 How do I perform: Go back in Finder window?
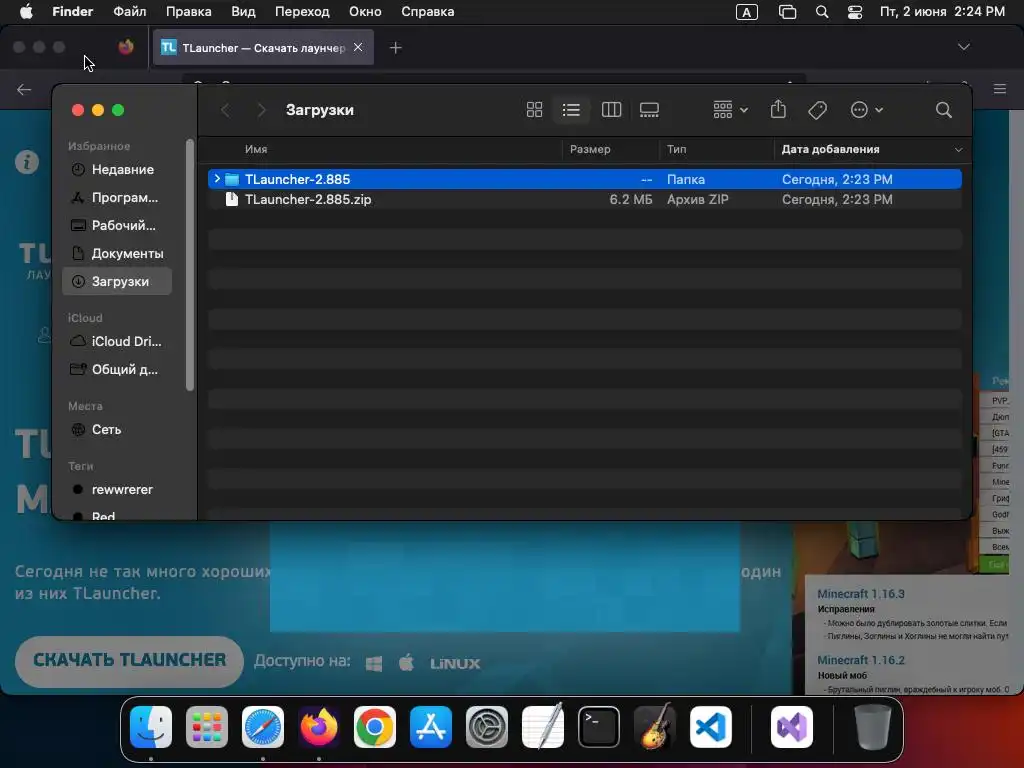226,110
